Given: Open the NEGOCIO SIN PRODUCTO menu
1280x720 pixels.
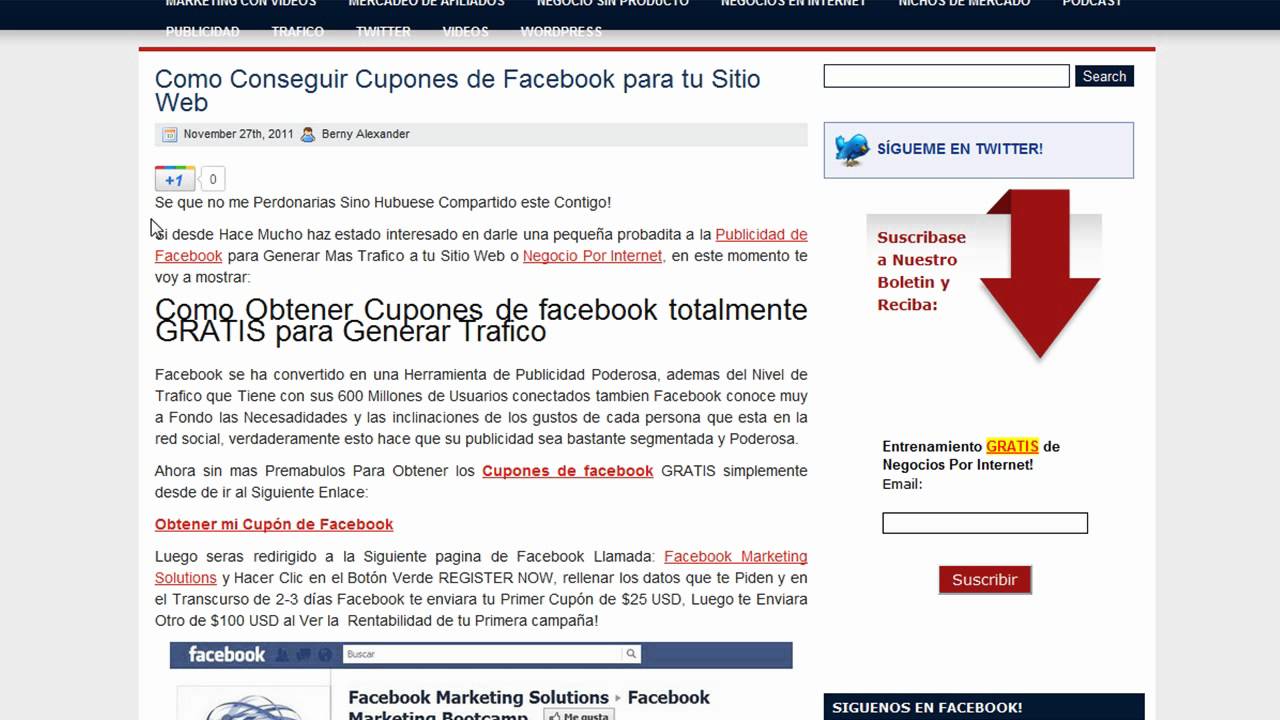Looking at the screenshot, I should click(x=612, y=4).
